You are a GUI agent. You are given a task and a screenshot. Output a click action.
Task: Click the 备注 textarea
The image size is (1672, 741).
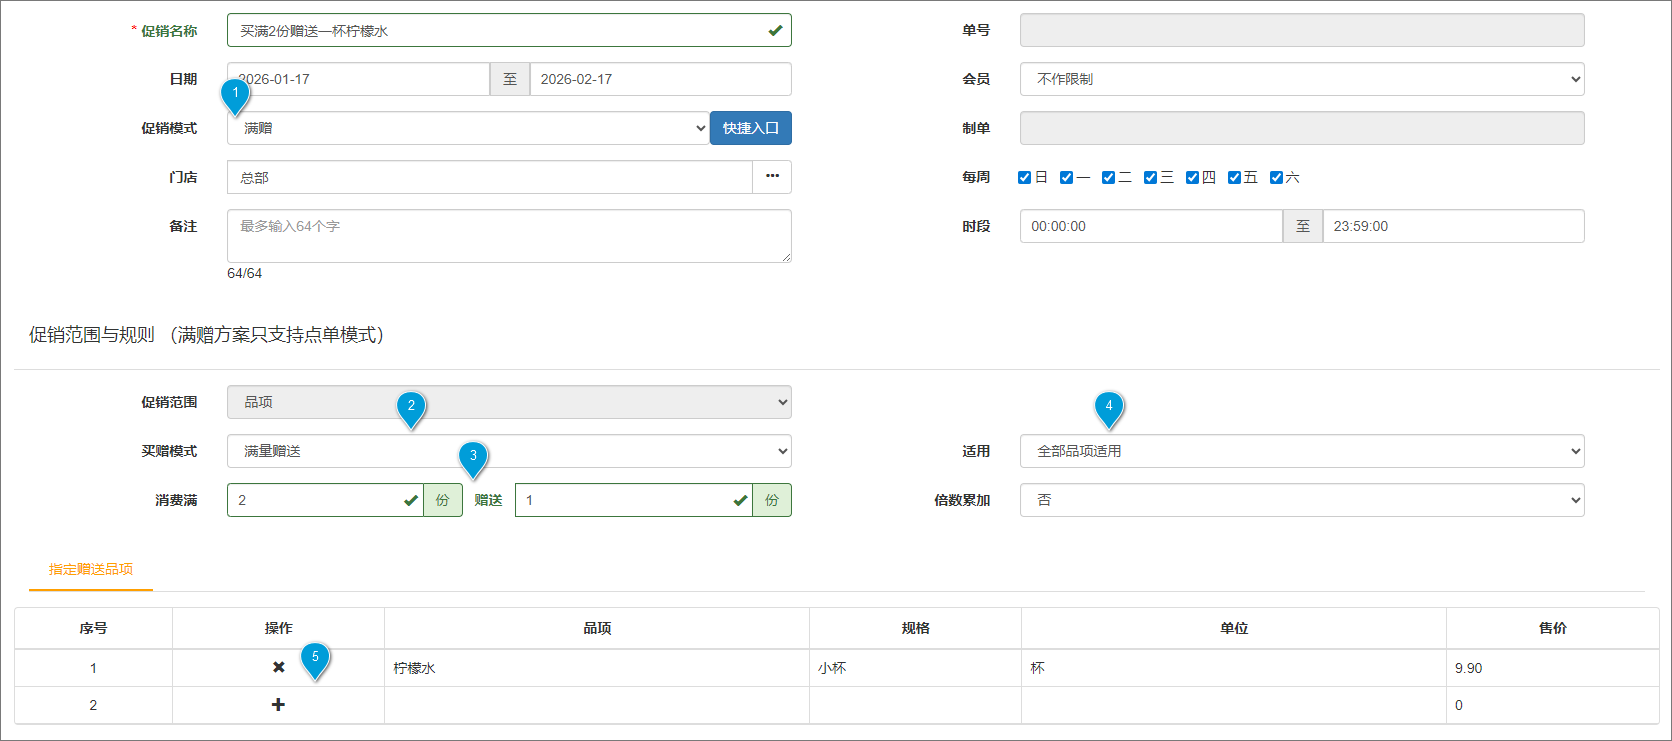click(x=508, y=236)
